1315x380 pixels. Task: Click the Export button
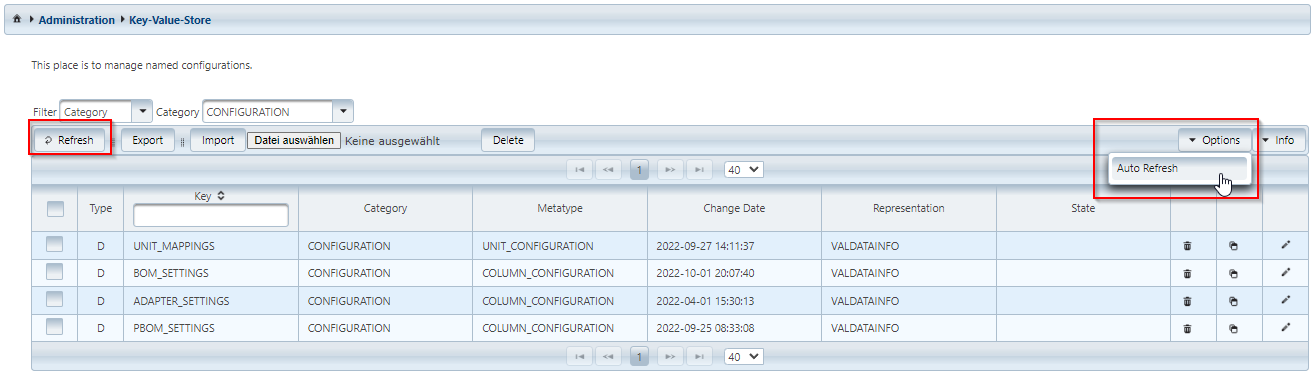coord(148,140)
